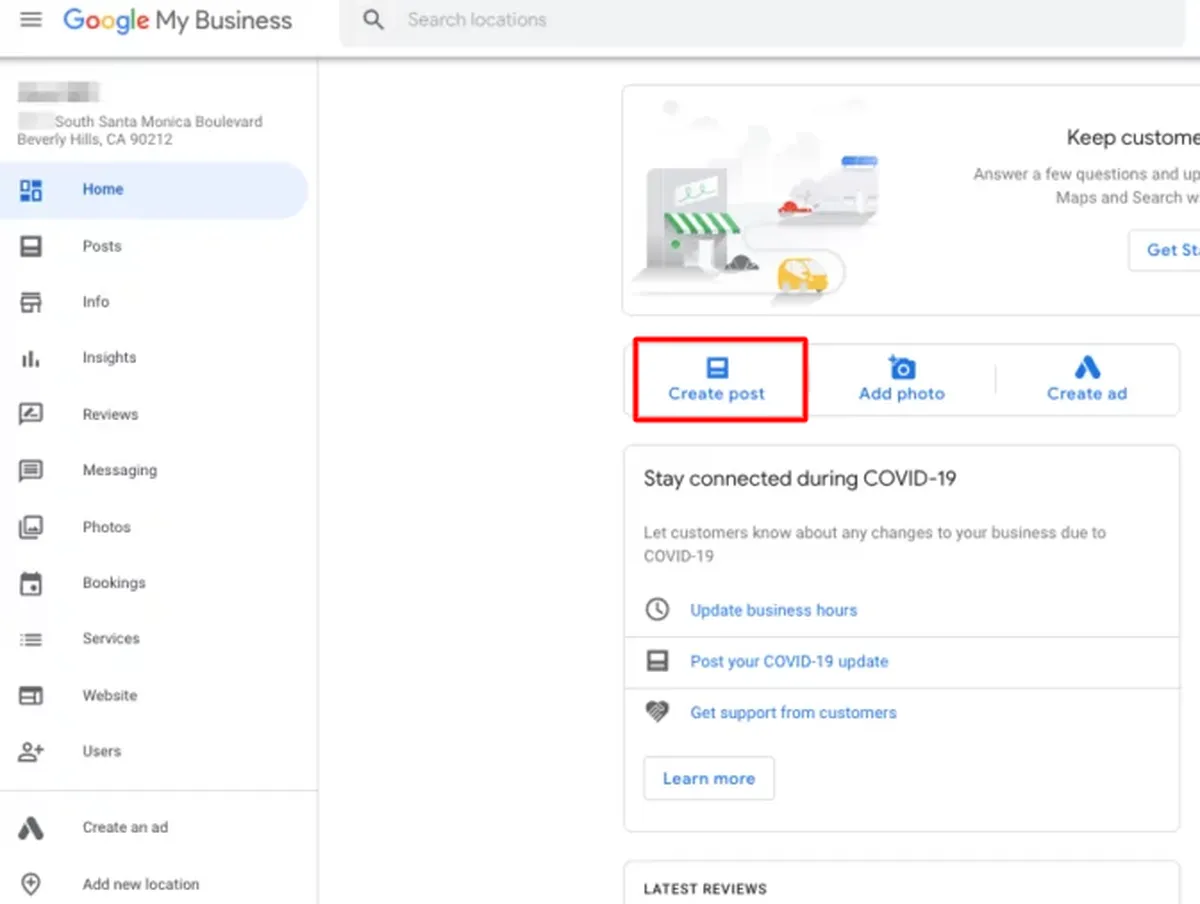The width and height of the screenshot is (1200, 904).
Task: Open Website menu item
Action: [x=110, y=695]
